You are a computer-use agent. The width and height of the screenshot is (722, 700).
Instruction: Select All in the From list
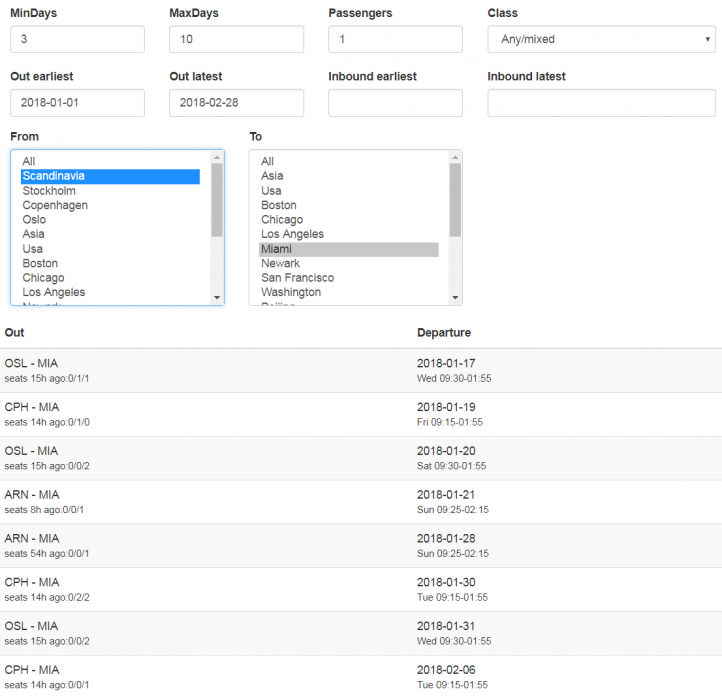tap(29, 161)
